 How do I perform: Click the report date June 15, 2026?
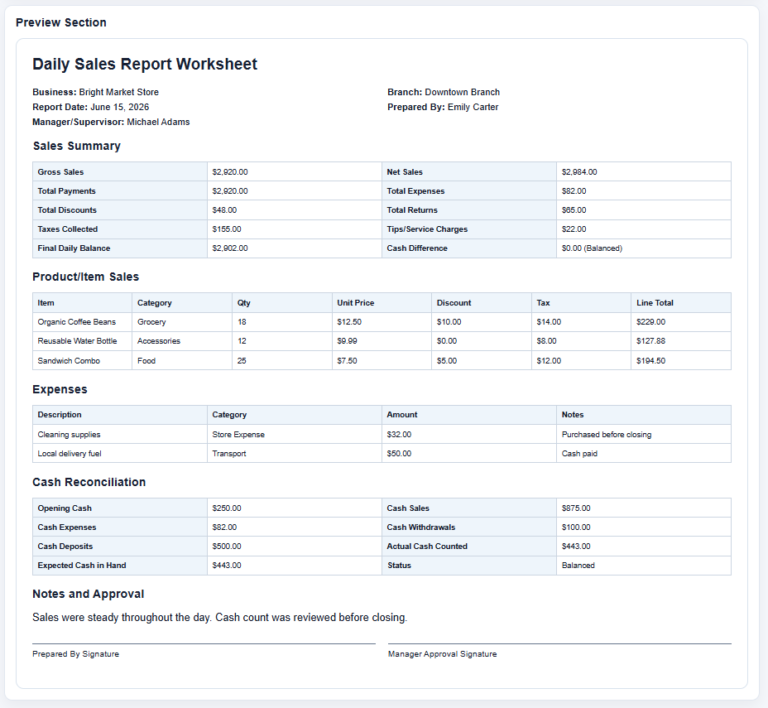120,107
